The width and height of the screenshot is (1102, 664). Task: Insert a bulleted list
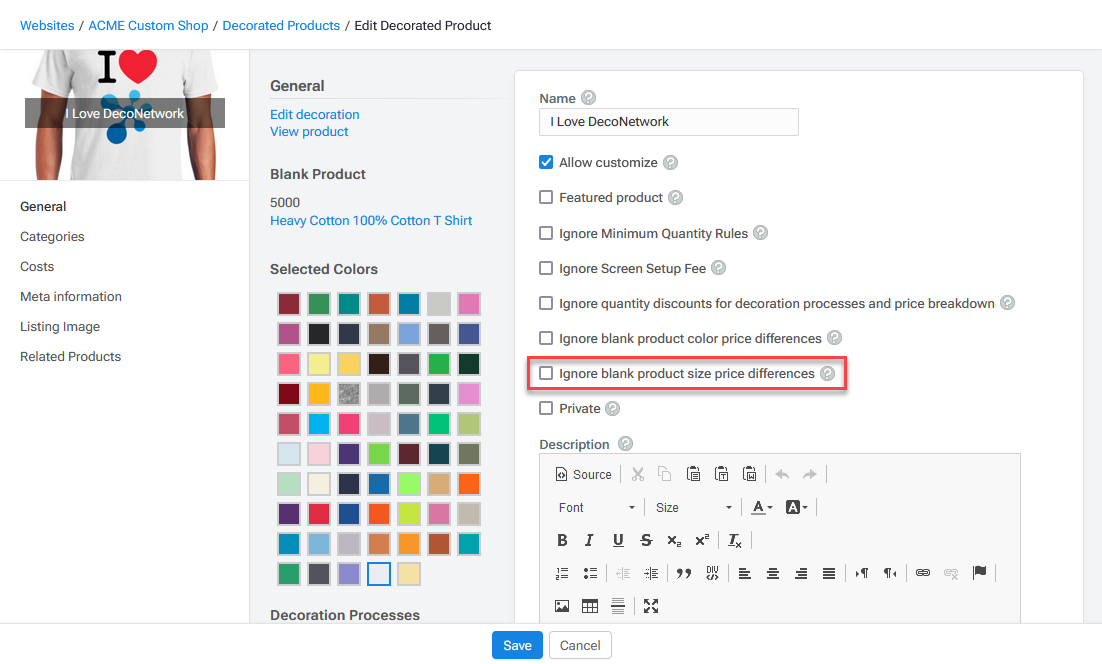pyautogui.click(x=590, y=573)
